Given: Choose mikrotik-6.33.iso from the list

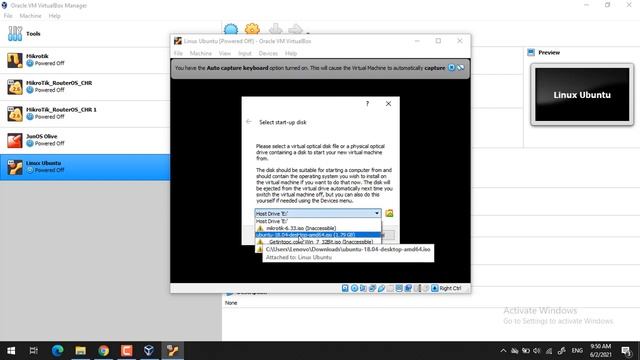Looking at the screenshot, I should coord(318,228).
